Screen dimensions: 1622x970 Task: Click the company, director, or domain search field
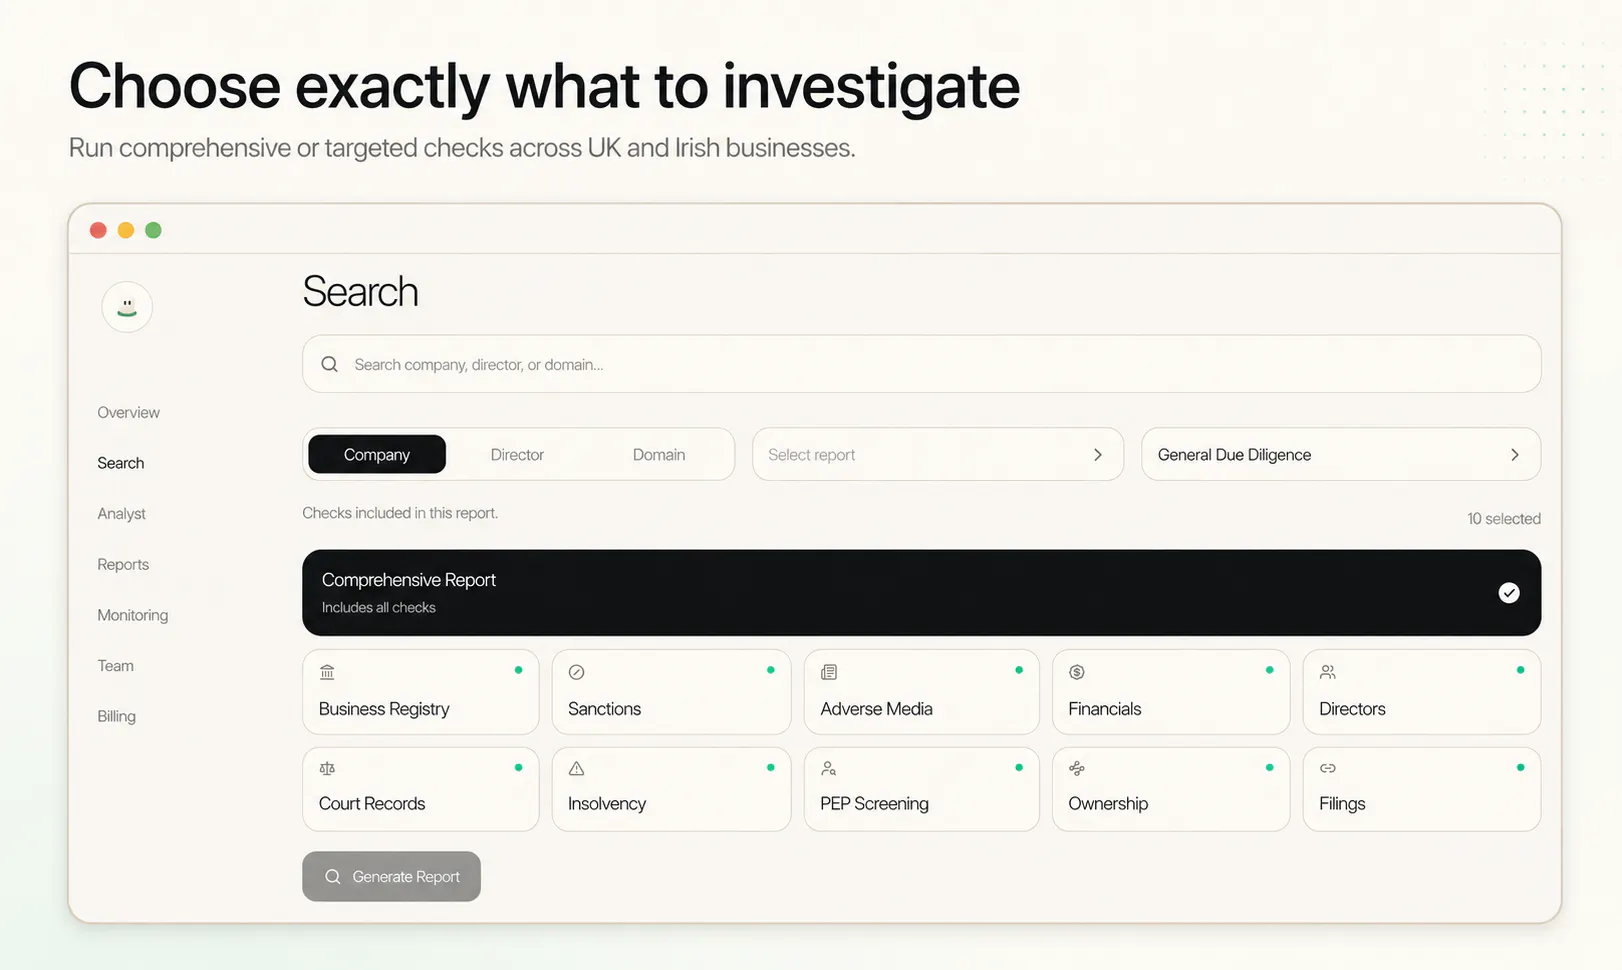(x=921, y=364)
